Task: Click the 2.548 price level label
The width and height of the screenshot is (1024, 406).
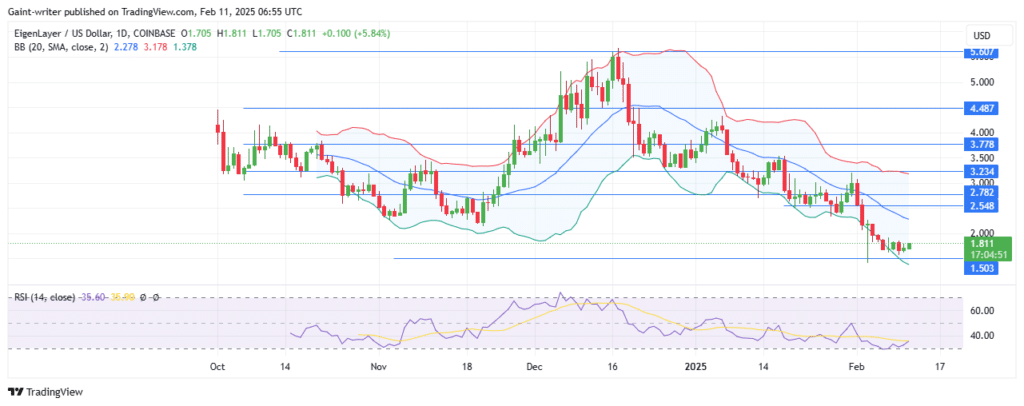Action: 980,206
